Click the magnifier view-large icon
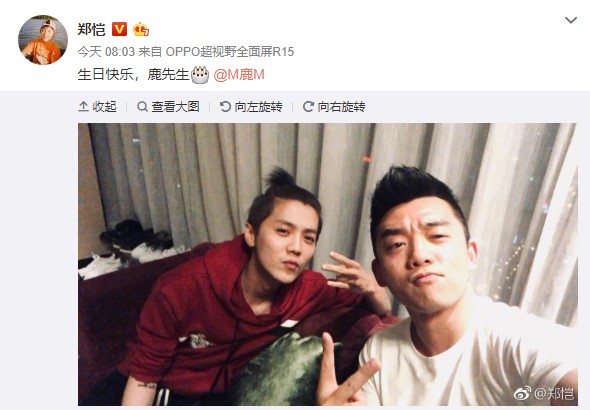 pos(142,107)
